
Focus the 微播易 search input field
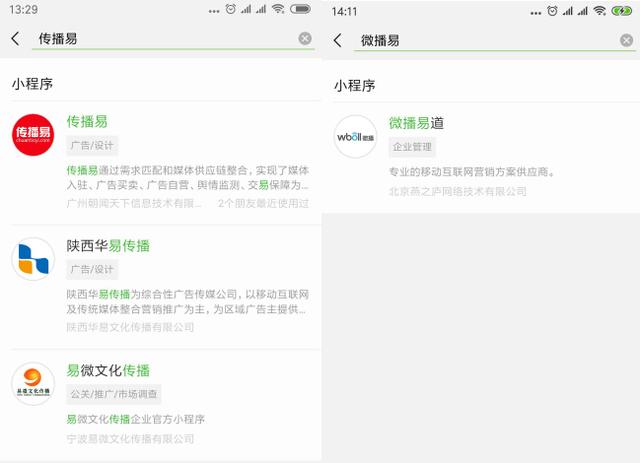pos(487,40)
